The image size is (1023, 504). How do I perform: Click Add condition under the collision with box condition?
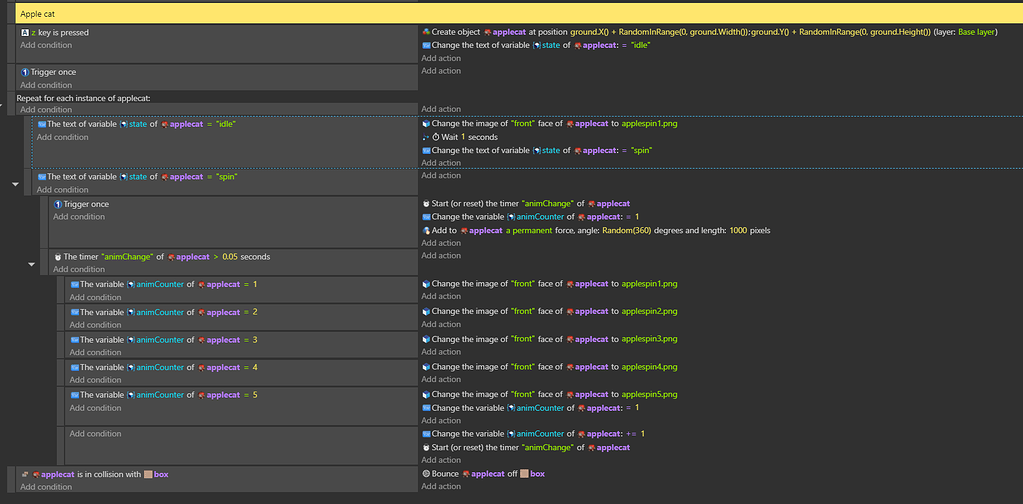coord(46,486)
